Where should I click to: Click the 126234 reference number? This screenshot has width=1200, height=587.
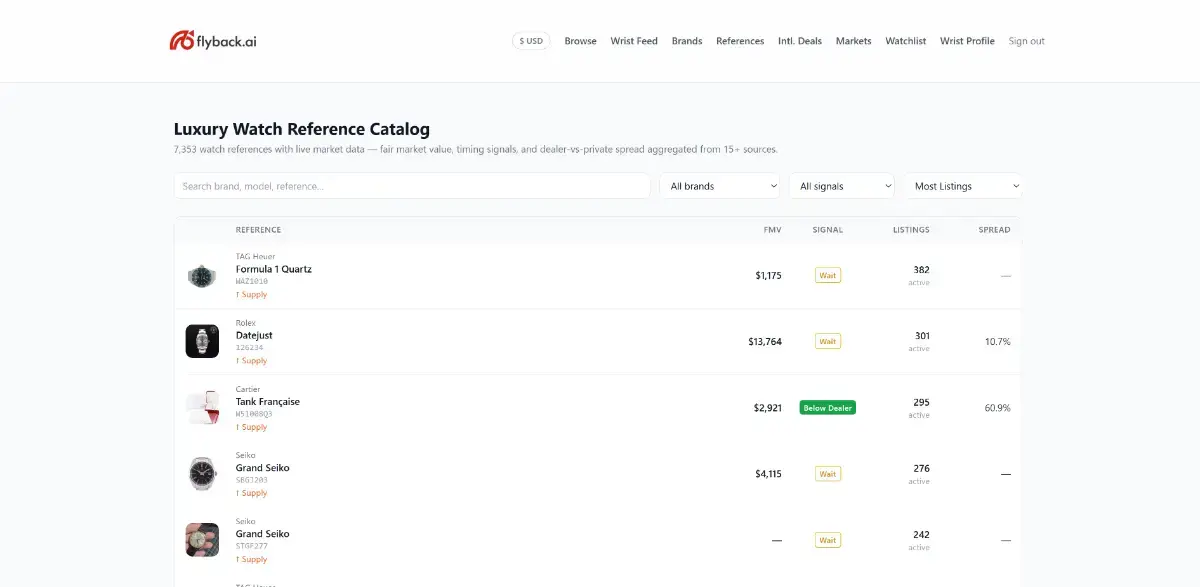250,348
